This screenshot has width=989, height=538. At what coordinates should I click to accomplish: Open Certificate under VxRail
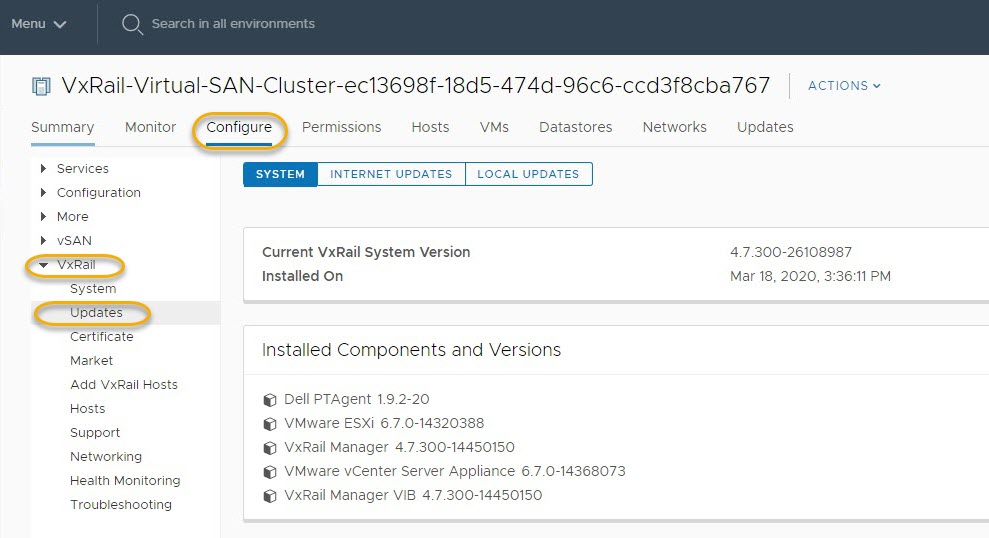pos(101,337)
